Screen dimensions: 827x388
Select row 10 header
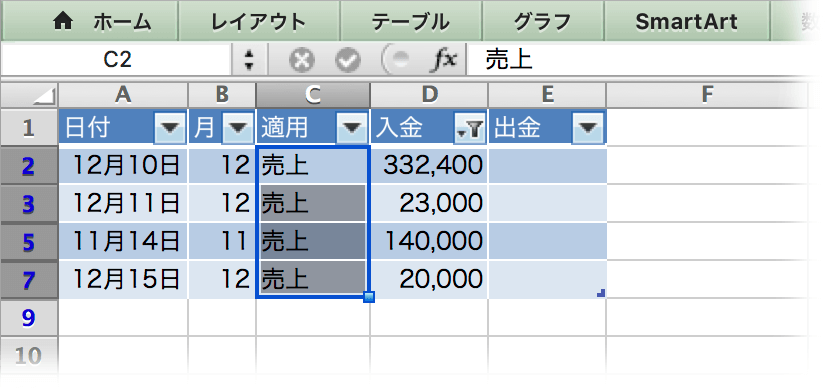28,355
